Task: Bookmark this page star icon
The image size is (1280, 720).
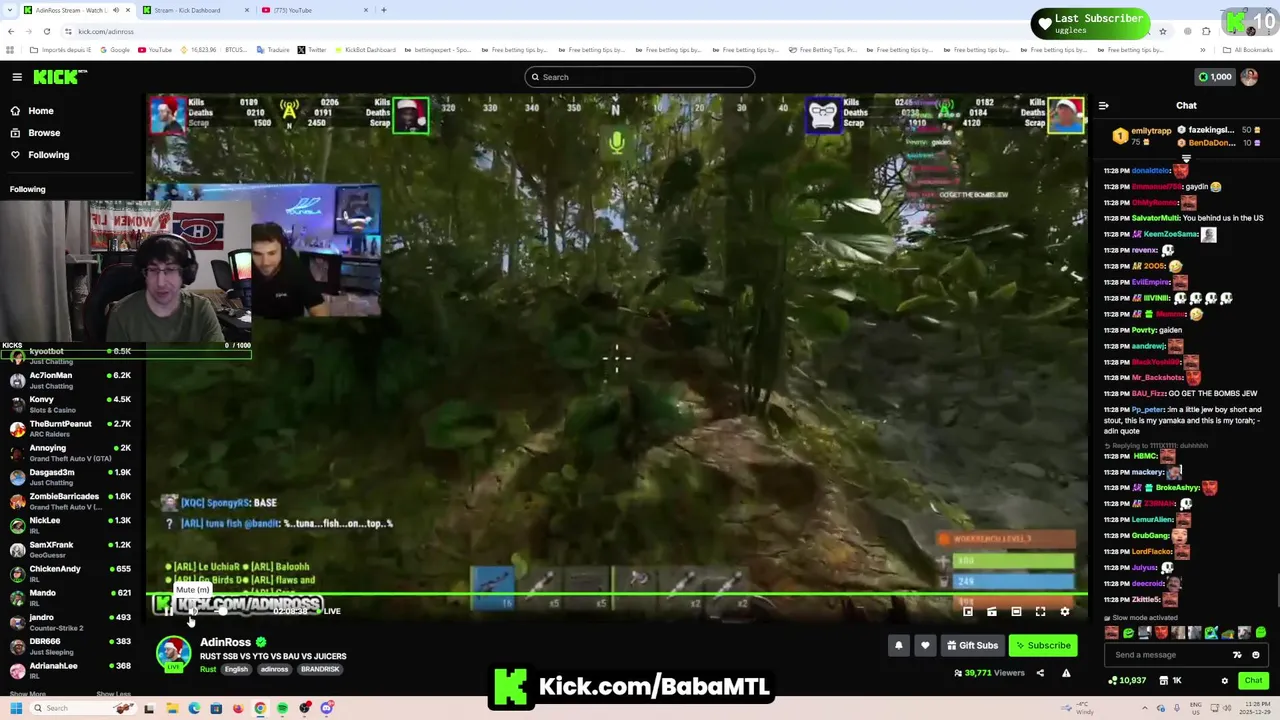Action: click(x=1162, y=31)
